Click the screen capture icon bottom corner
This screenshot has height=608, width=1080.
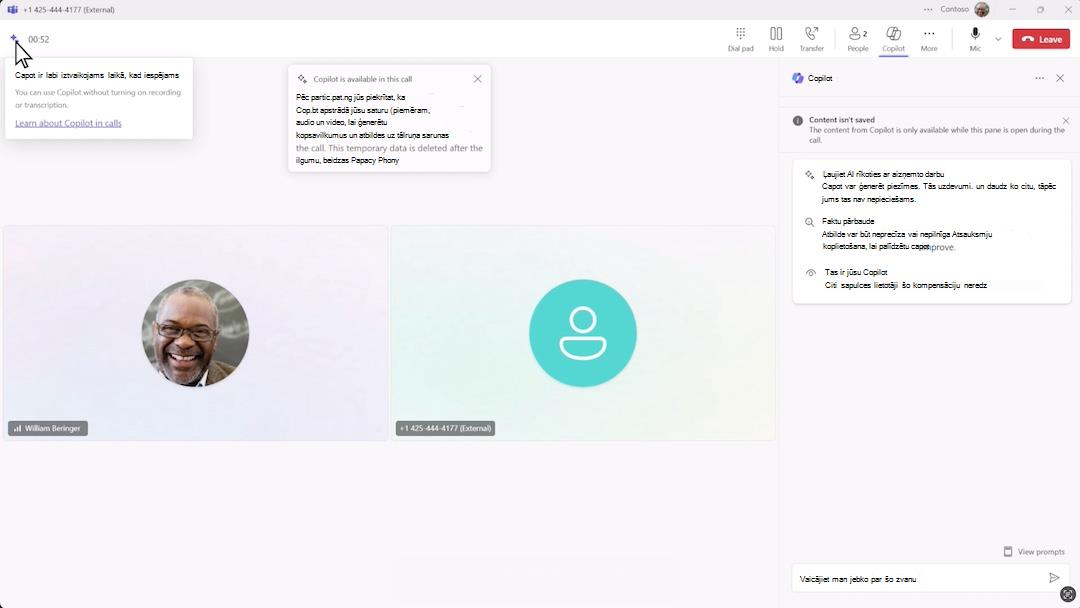click(x=1068, y=594)
